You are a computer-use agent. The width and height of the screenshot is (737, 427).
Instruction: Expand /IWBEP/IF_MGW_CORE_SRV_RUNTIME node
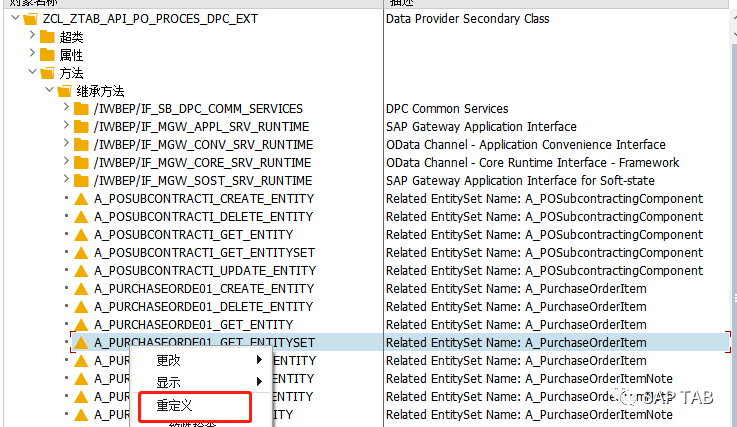point(66,161)
